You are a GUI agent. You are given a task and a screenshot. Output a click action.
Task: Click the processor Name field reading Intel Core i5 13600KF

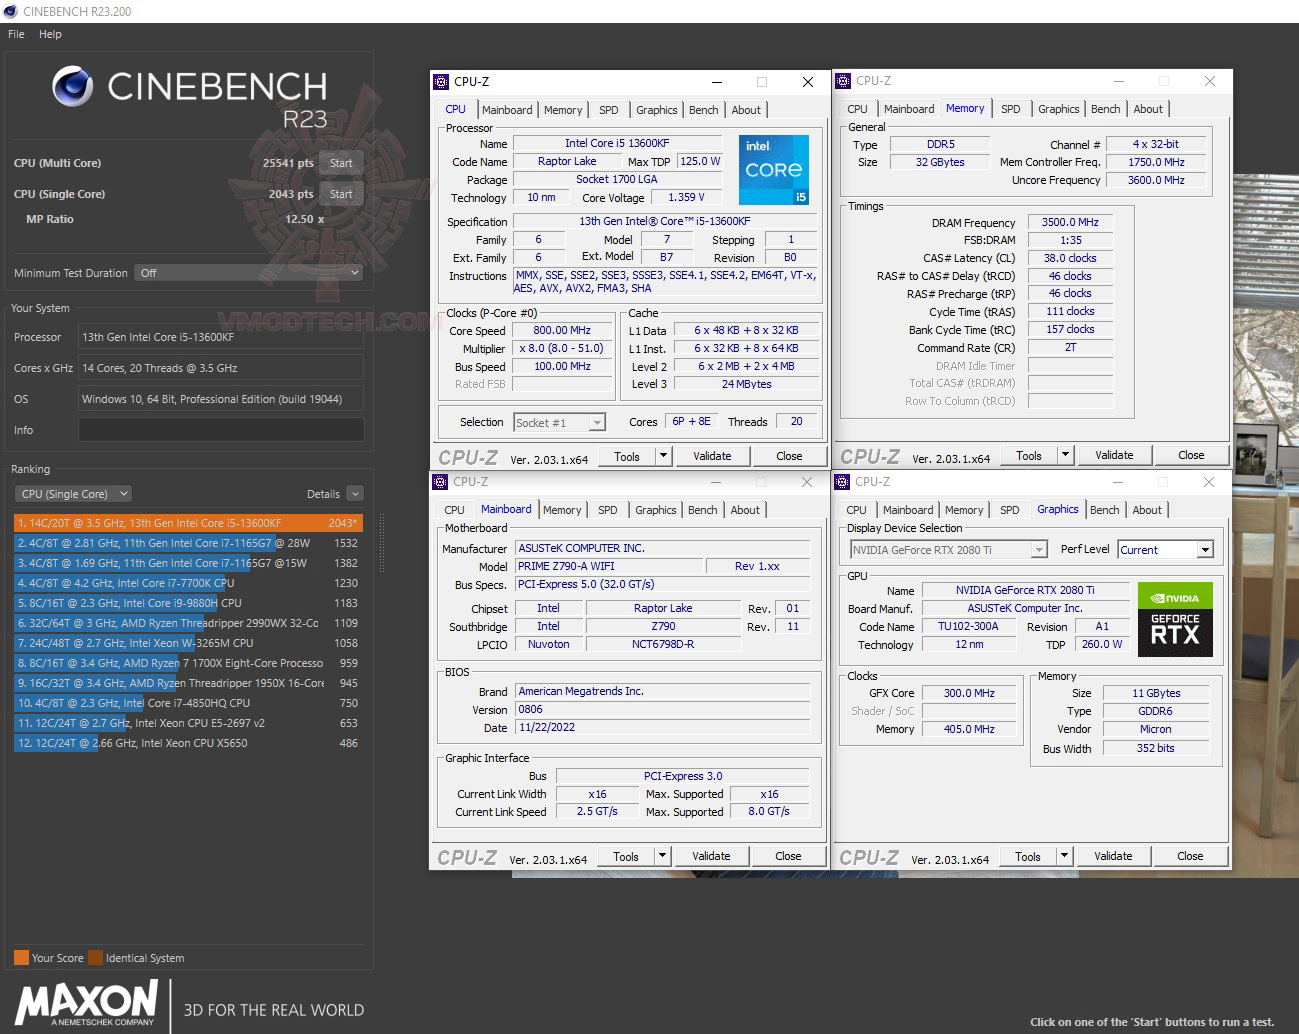[617, 144]
